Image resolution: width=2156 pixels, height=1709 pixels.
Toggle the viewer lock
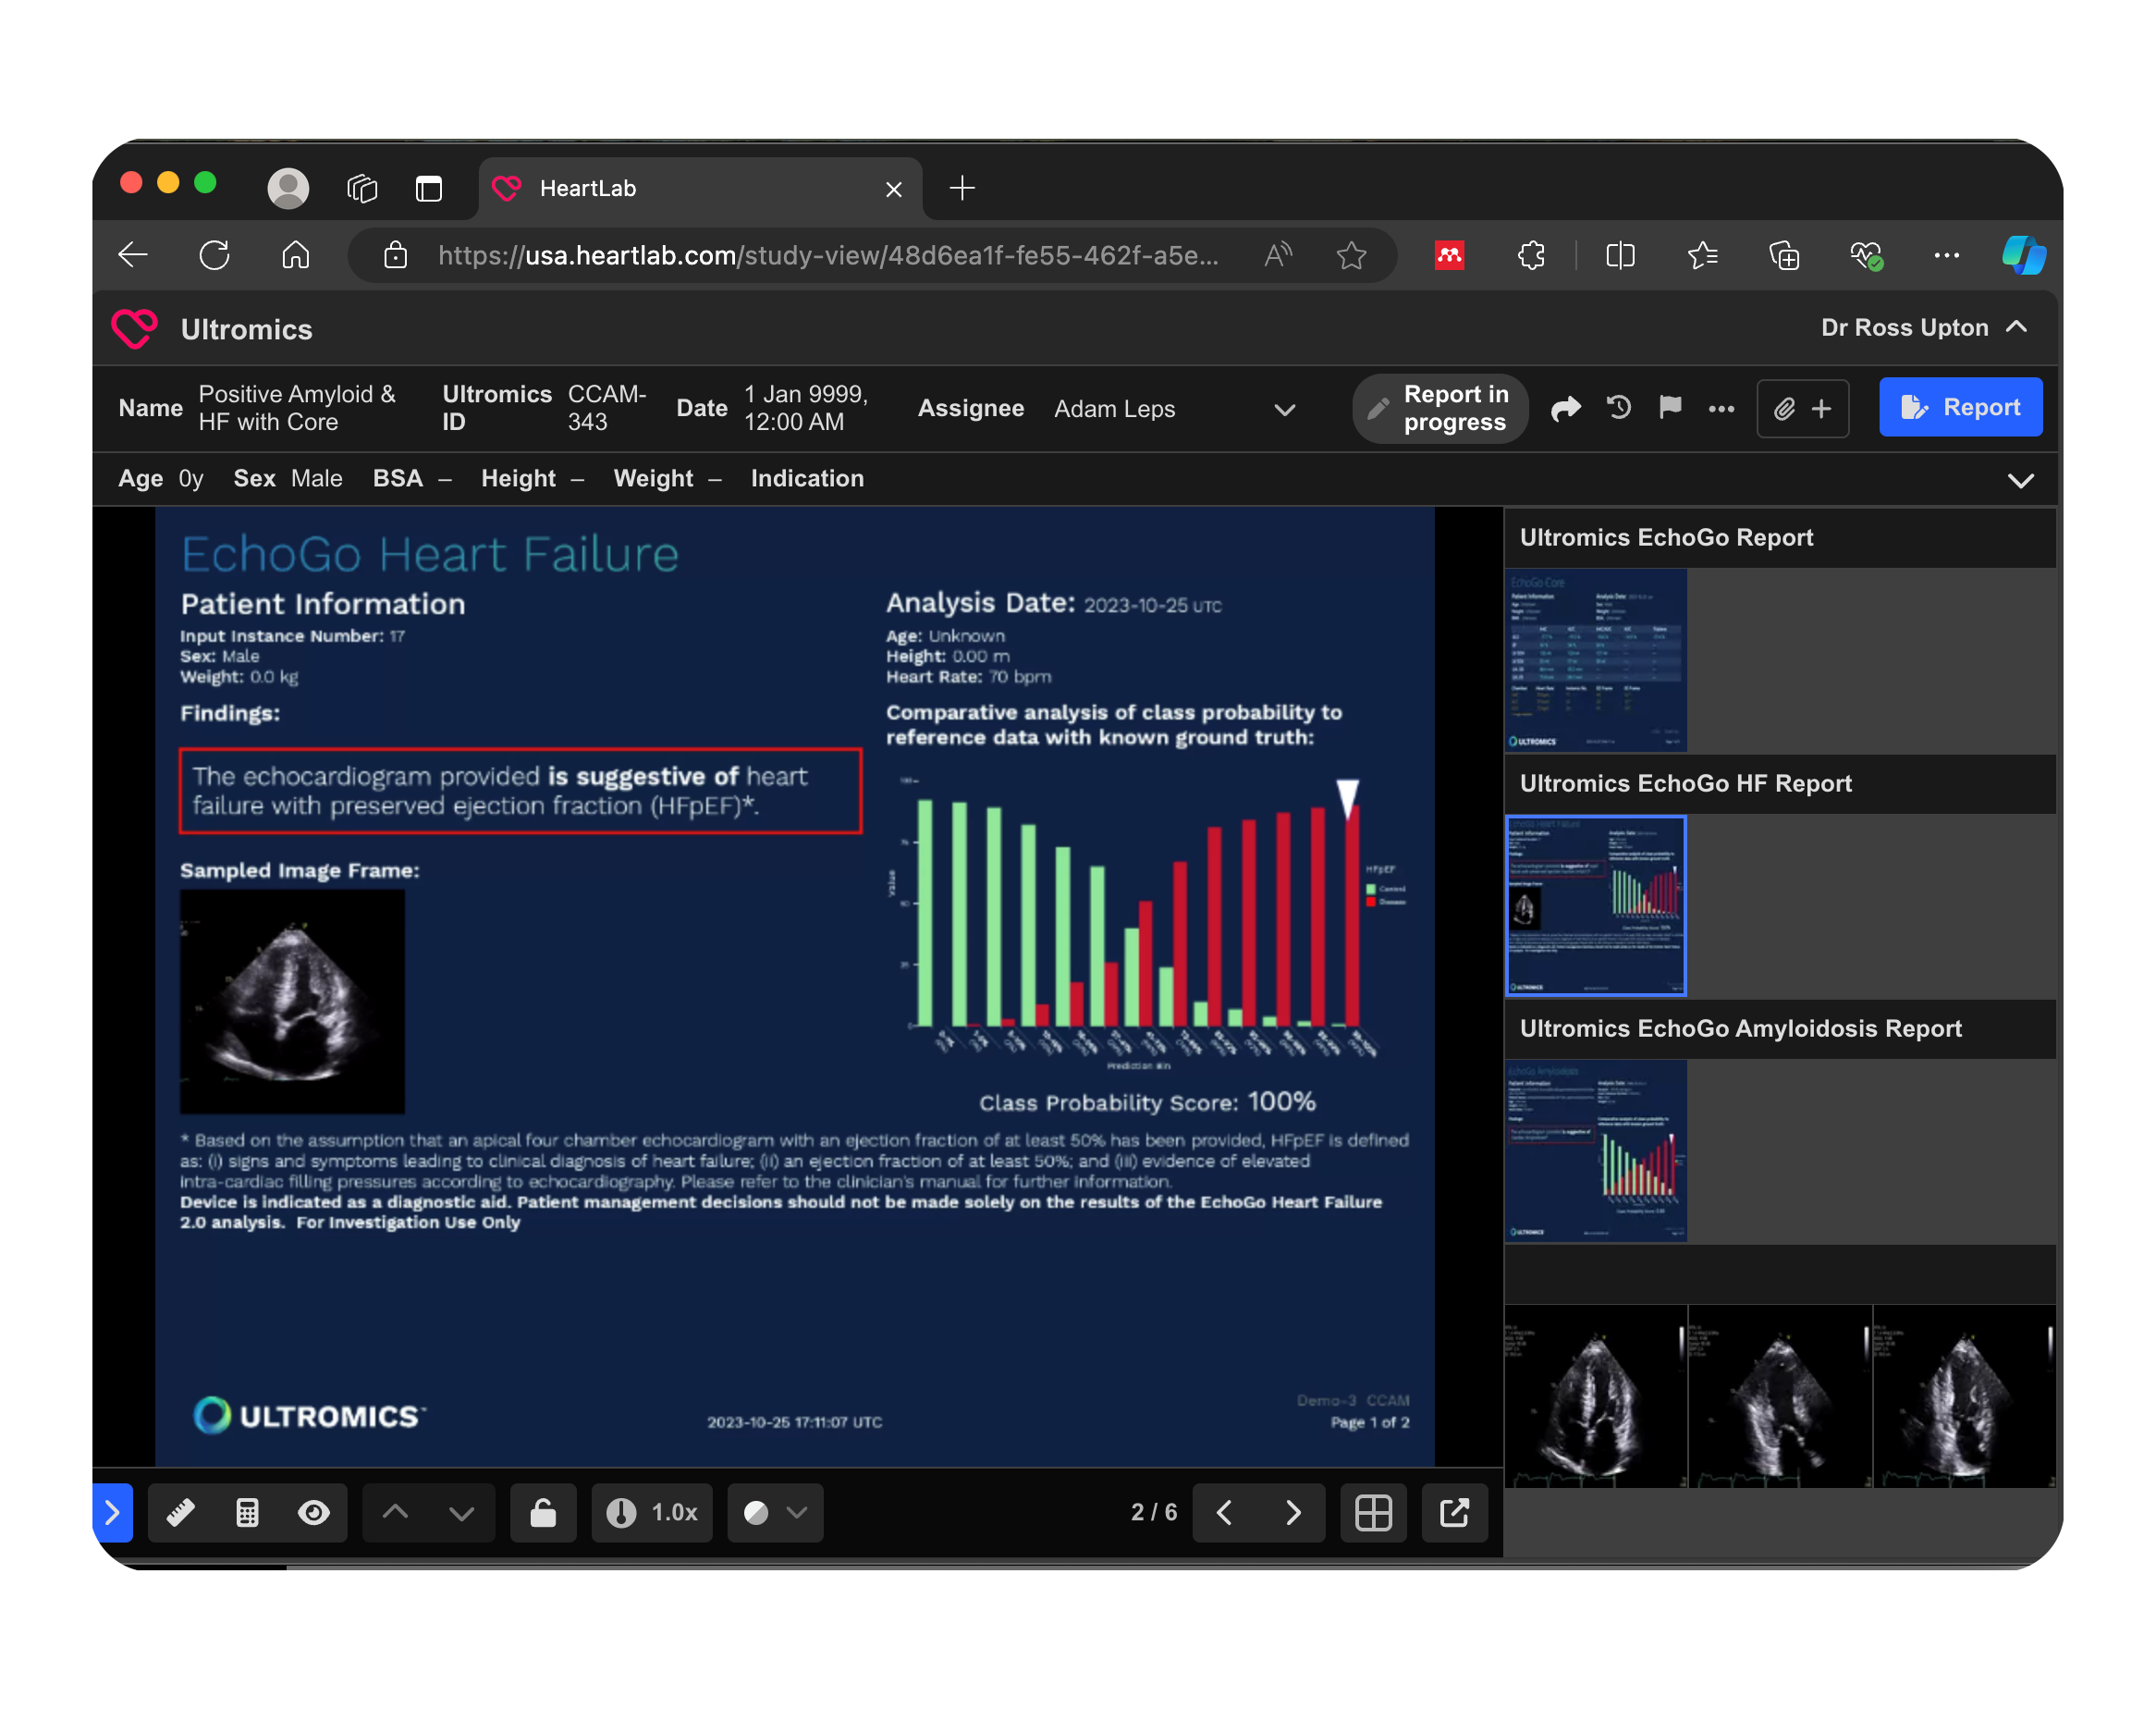click(543, 1513)
